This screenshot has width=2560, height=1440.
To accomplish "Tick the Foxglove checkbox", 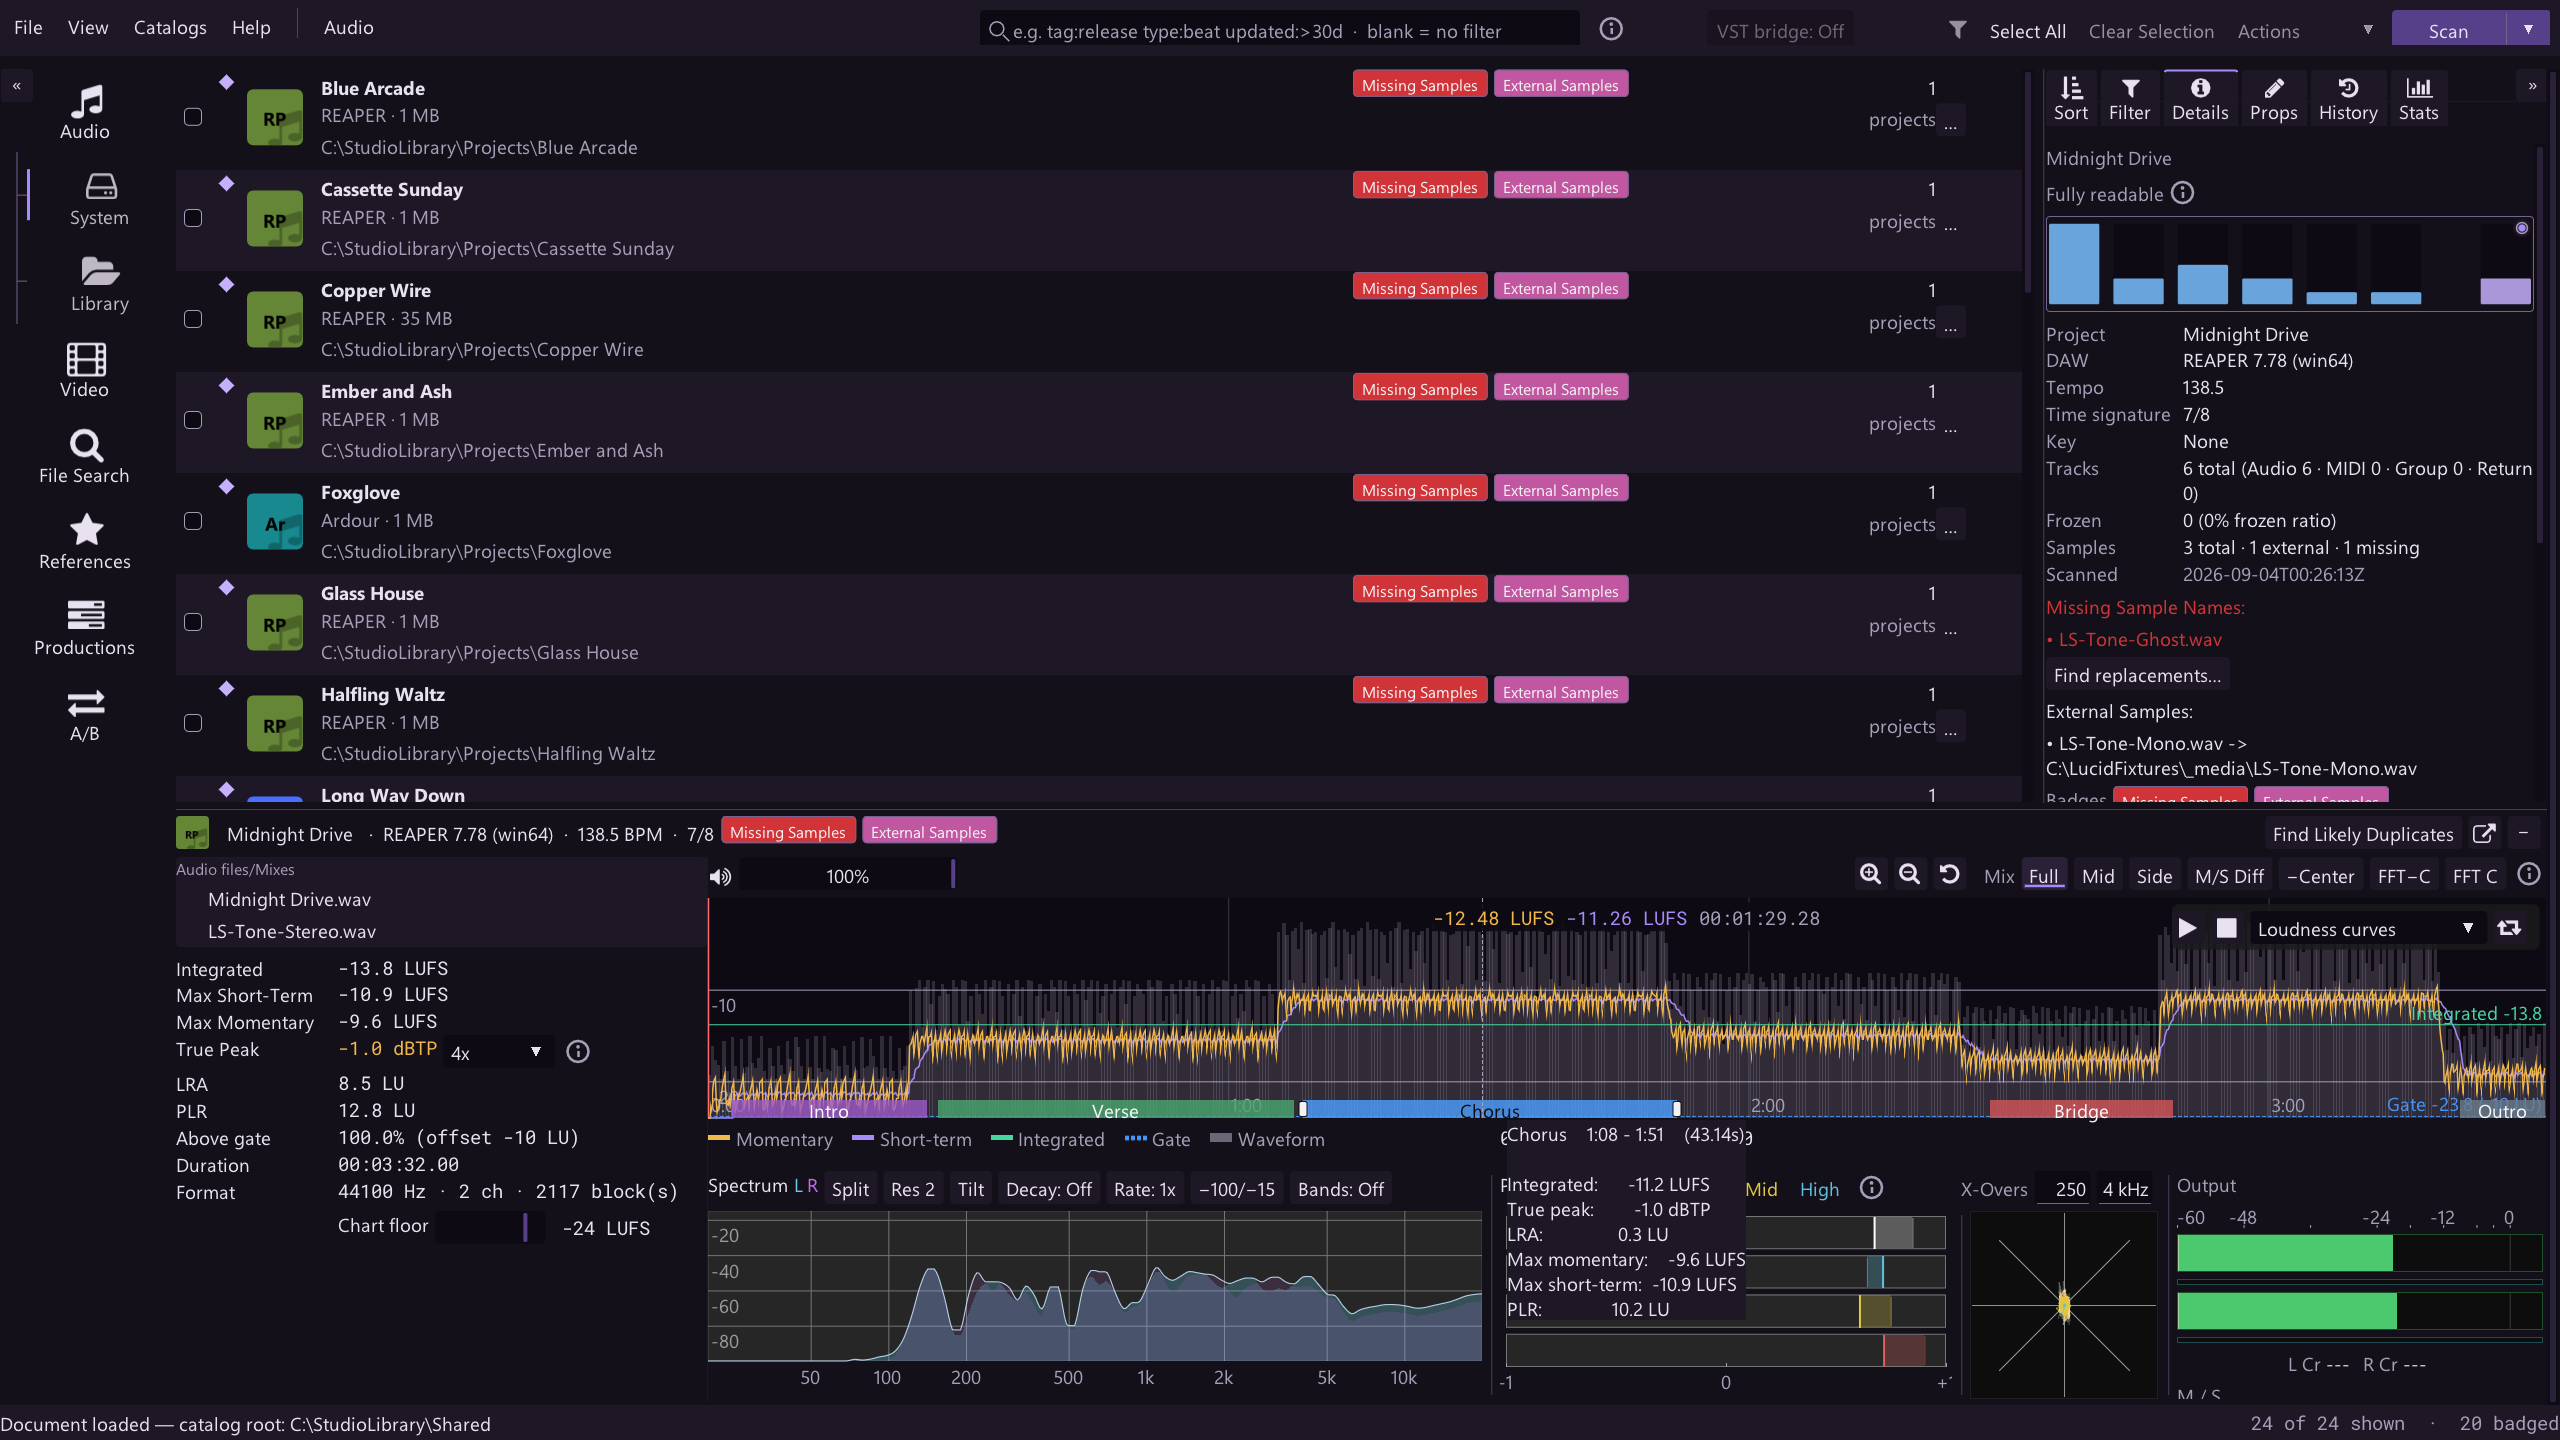I will (x=193, y=521).
